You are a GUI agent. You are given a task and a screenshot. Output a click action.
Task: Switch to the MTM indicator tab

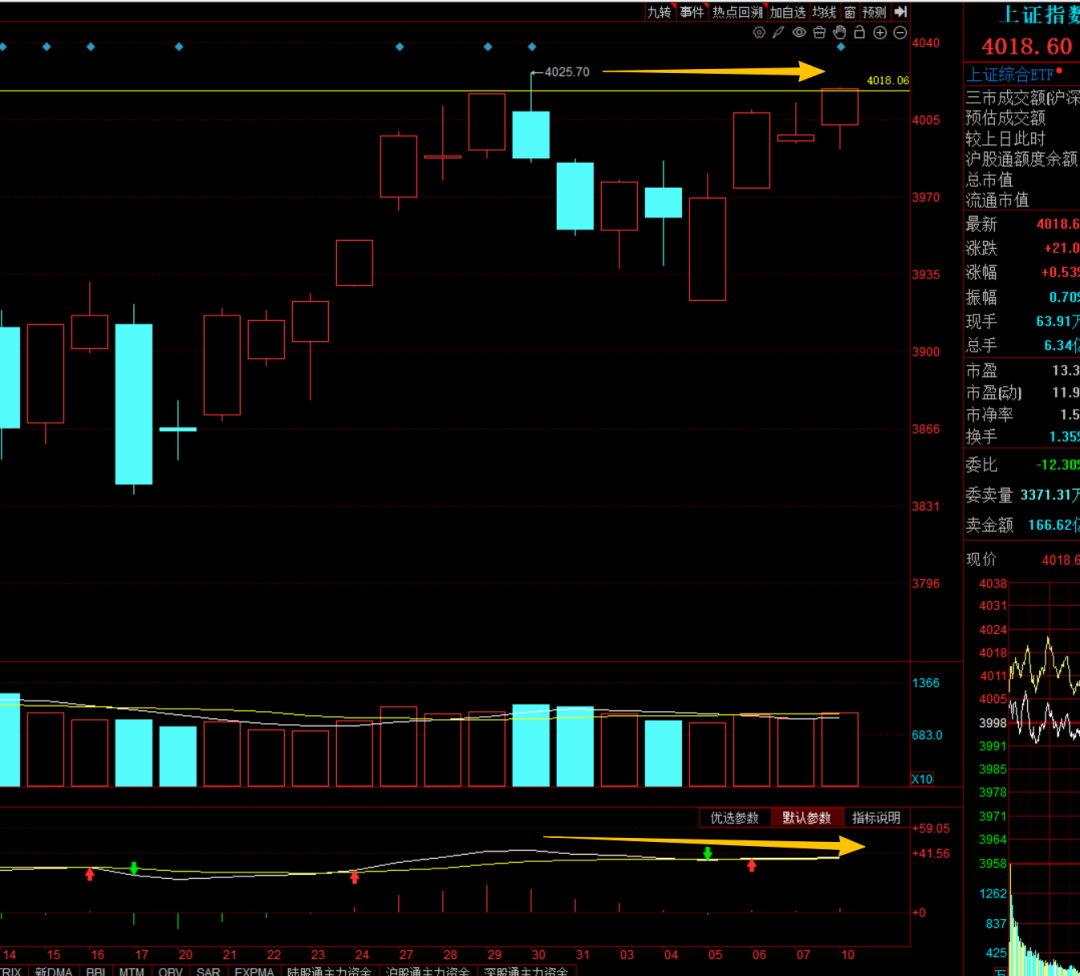[x=131, y=970]
